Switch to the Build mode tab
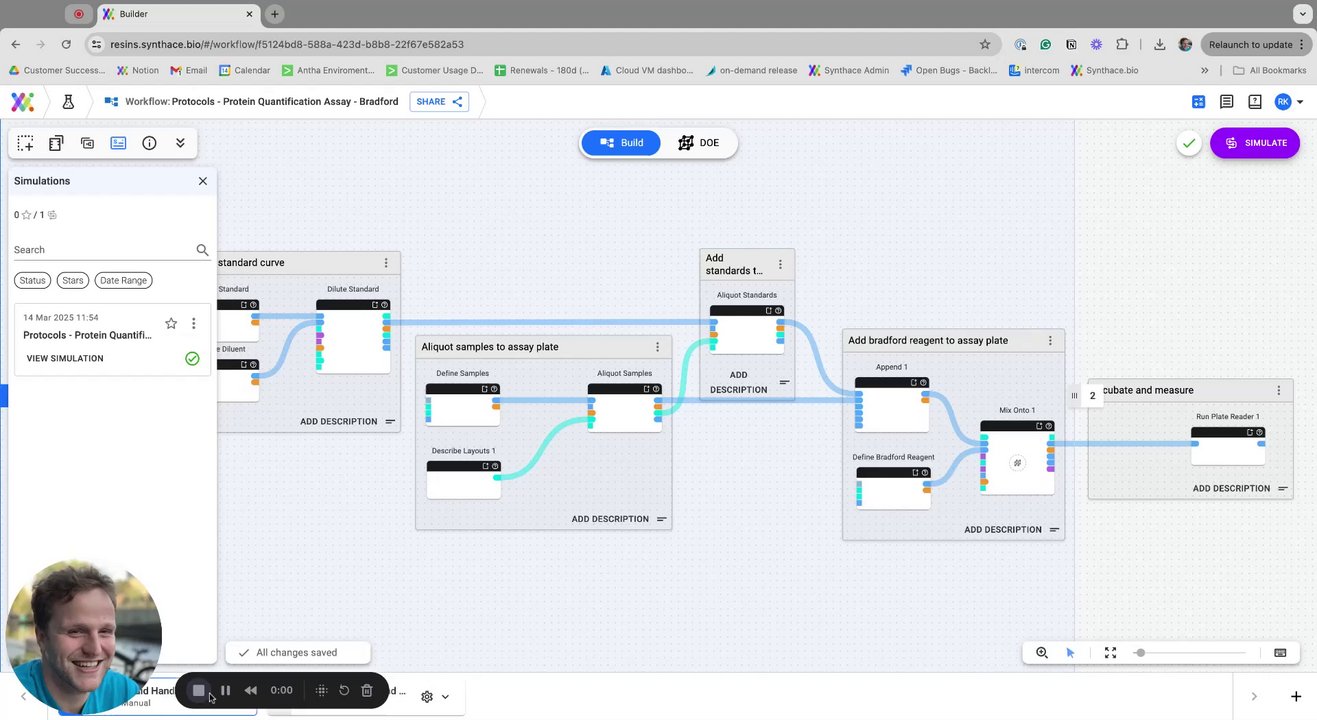The height and width of the screenshot is (720, 1317). click(621, 143)
